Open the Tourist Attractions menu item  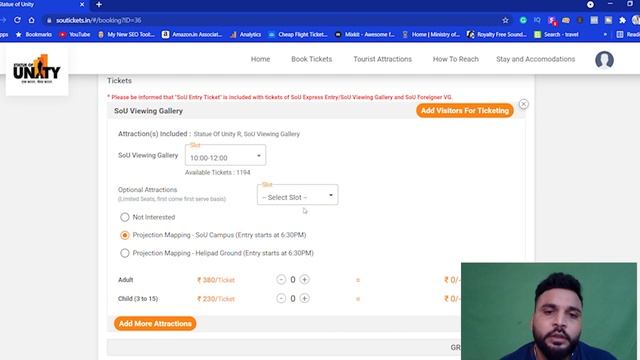pyautogui.click(x=382, y=59)
